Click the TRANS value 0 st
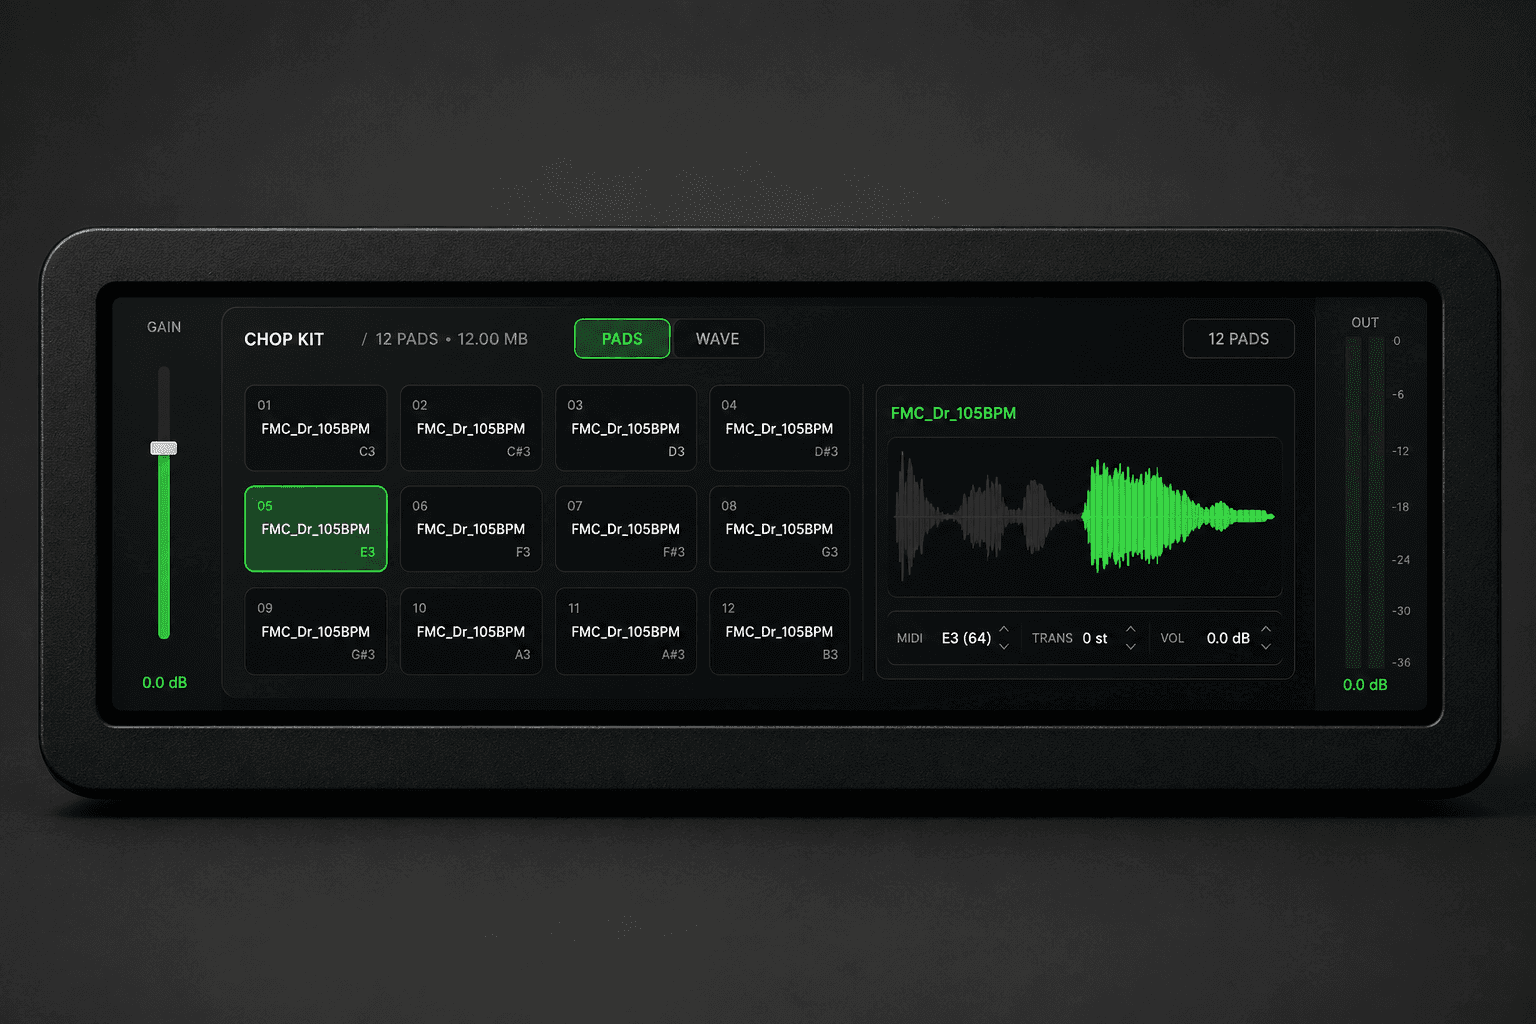This screenshot has height=1024, width=1536. tap(1095, 638)
